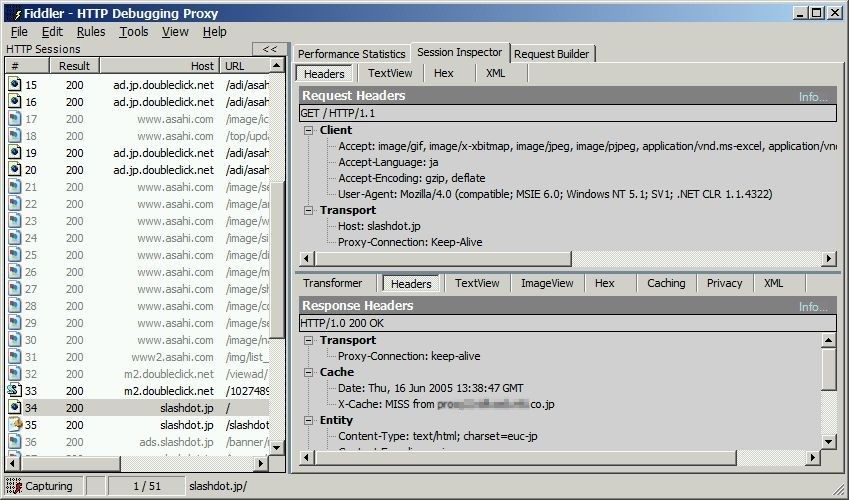
Task: Sort sessions by URL column header
Action: [245, 66]
